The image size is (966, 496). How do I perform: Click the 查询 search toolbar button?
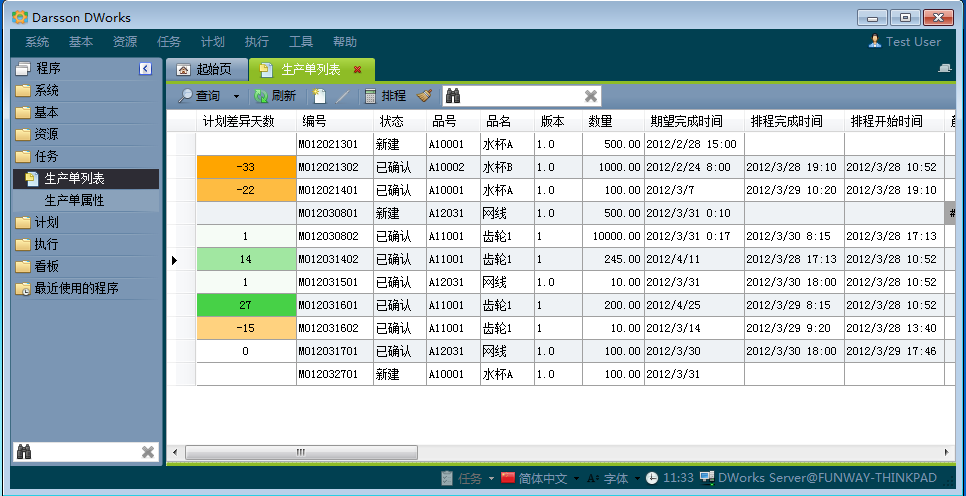coord(199,96)
